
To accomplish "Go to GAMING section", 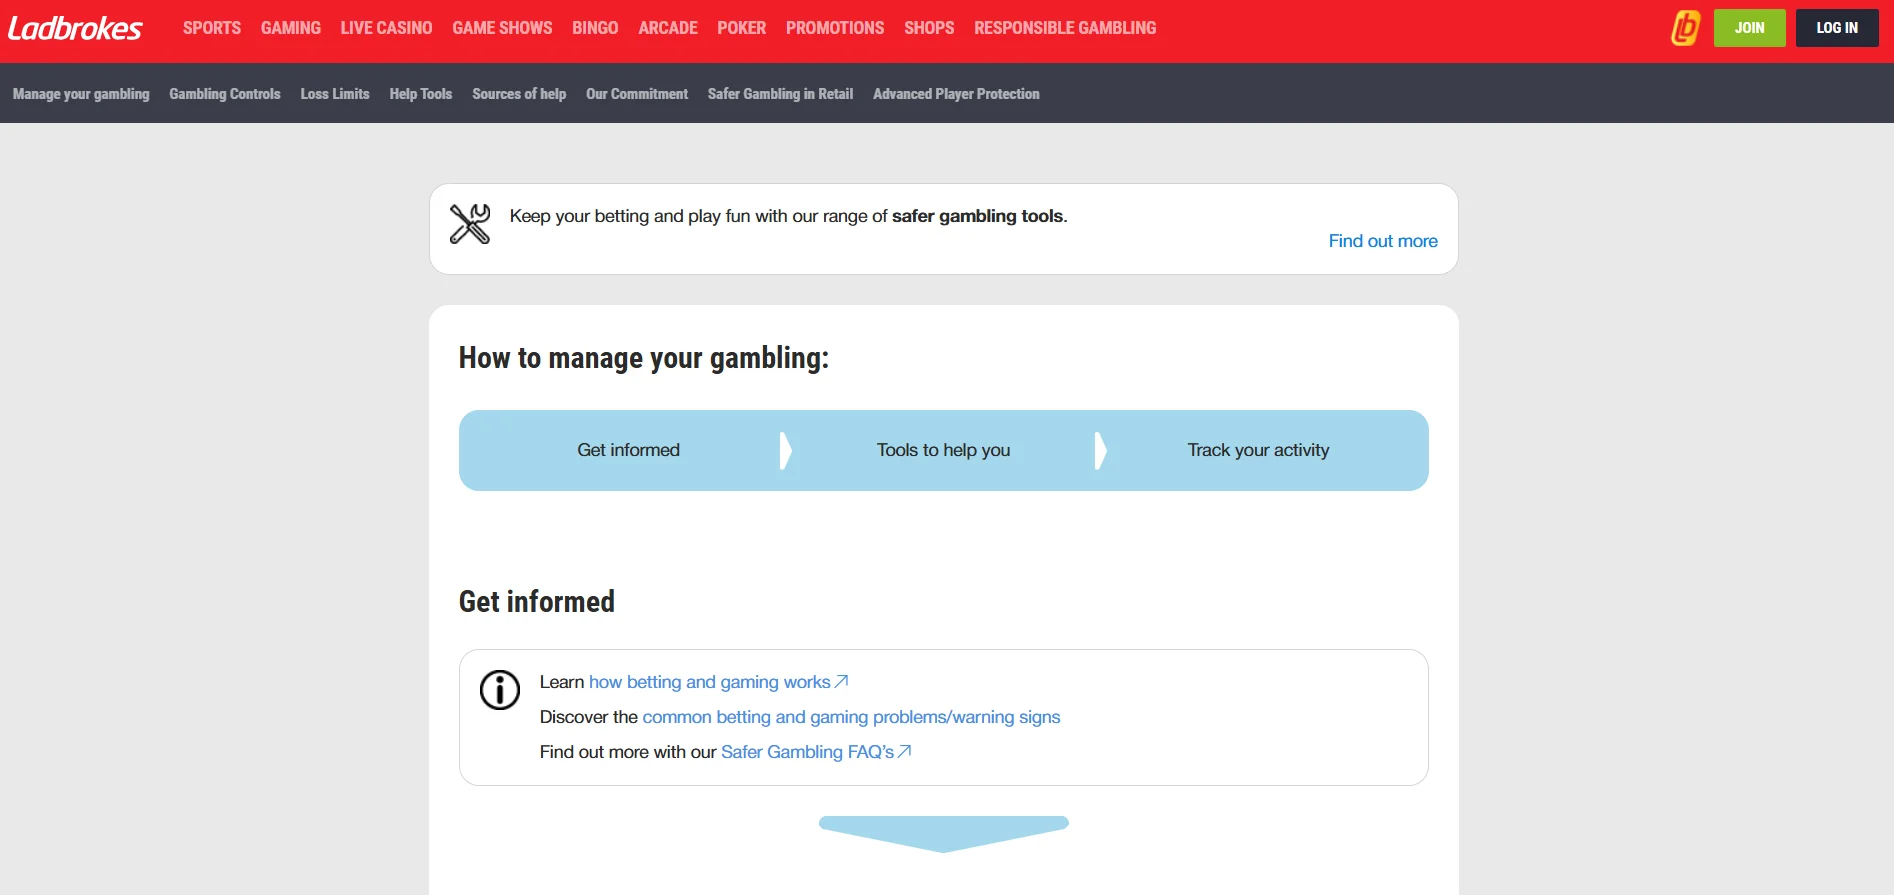I will (x=291, y=28).
